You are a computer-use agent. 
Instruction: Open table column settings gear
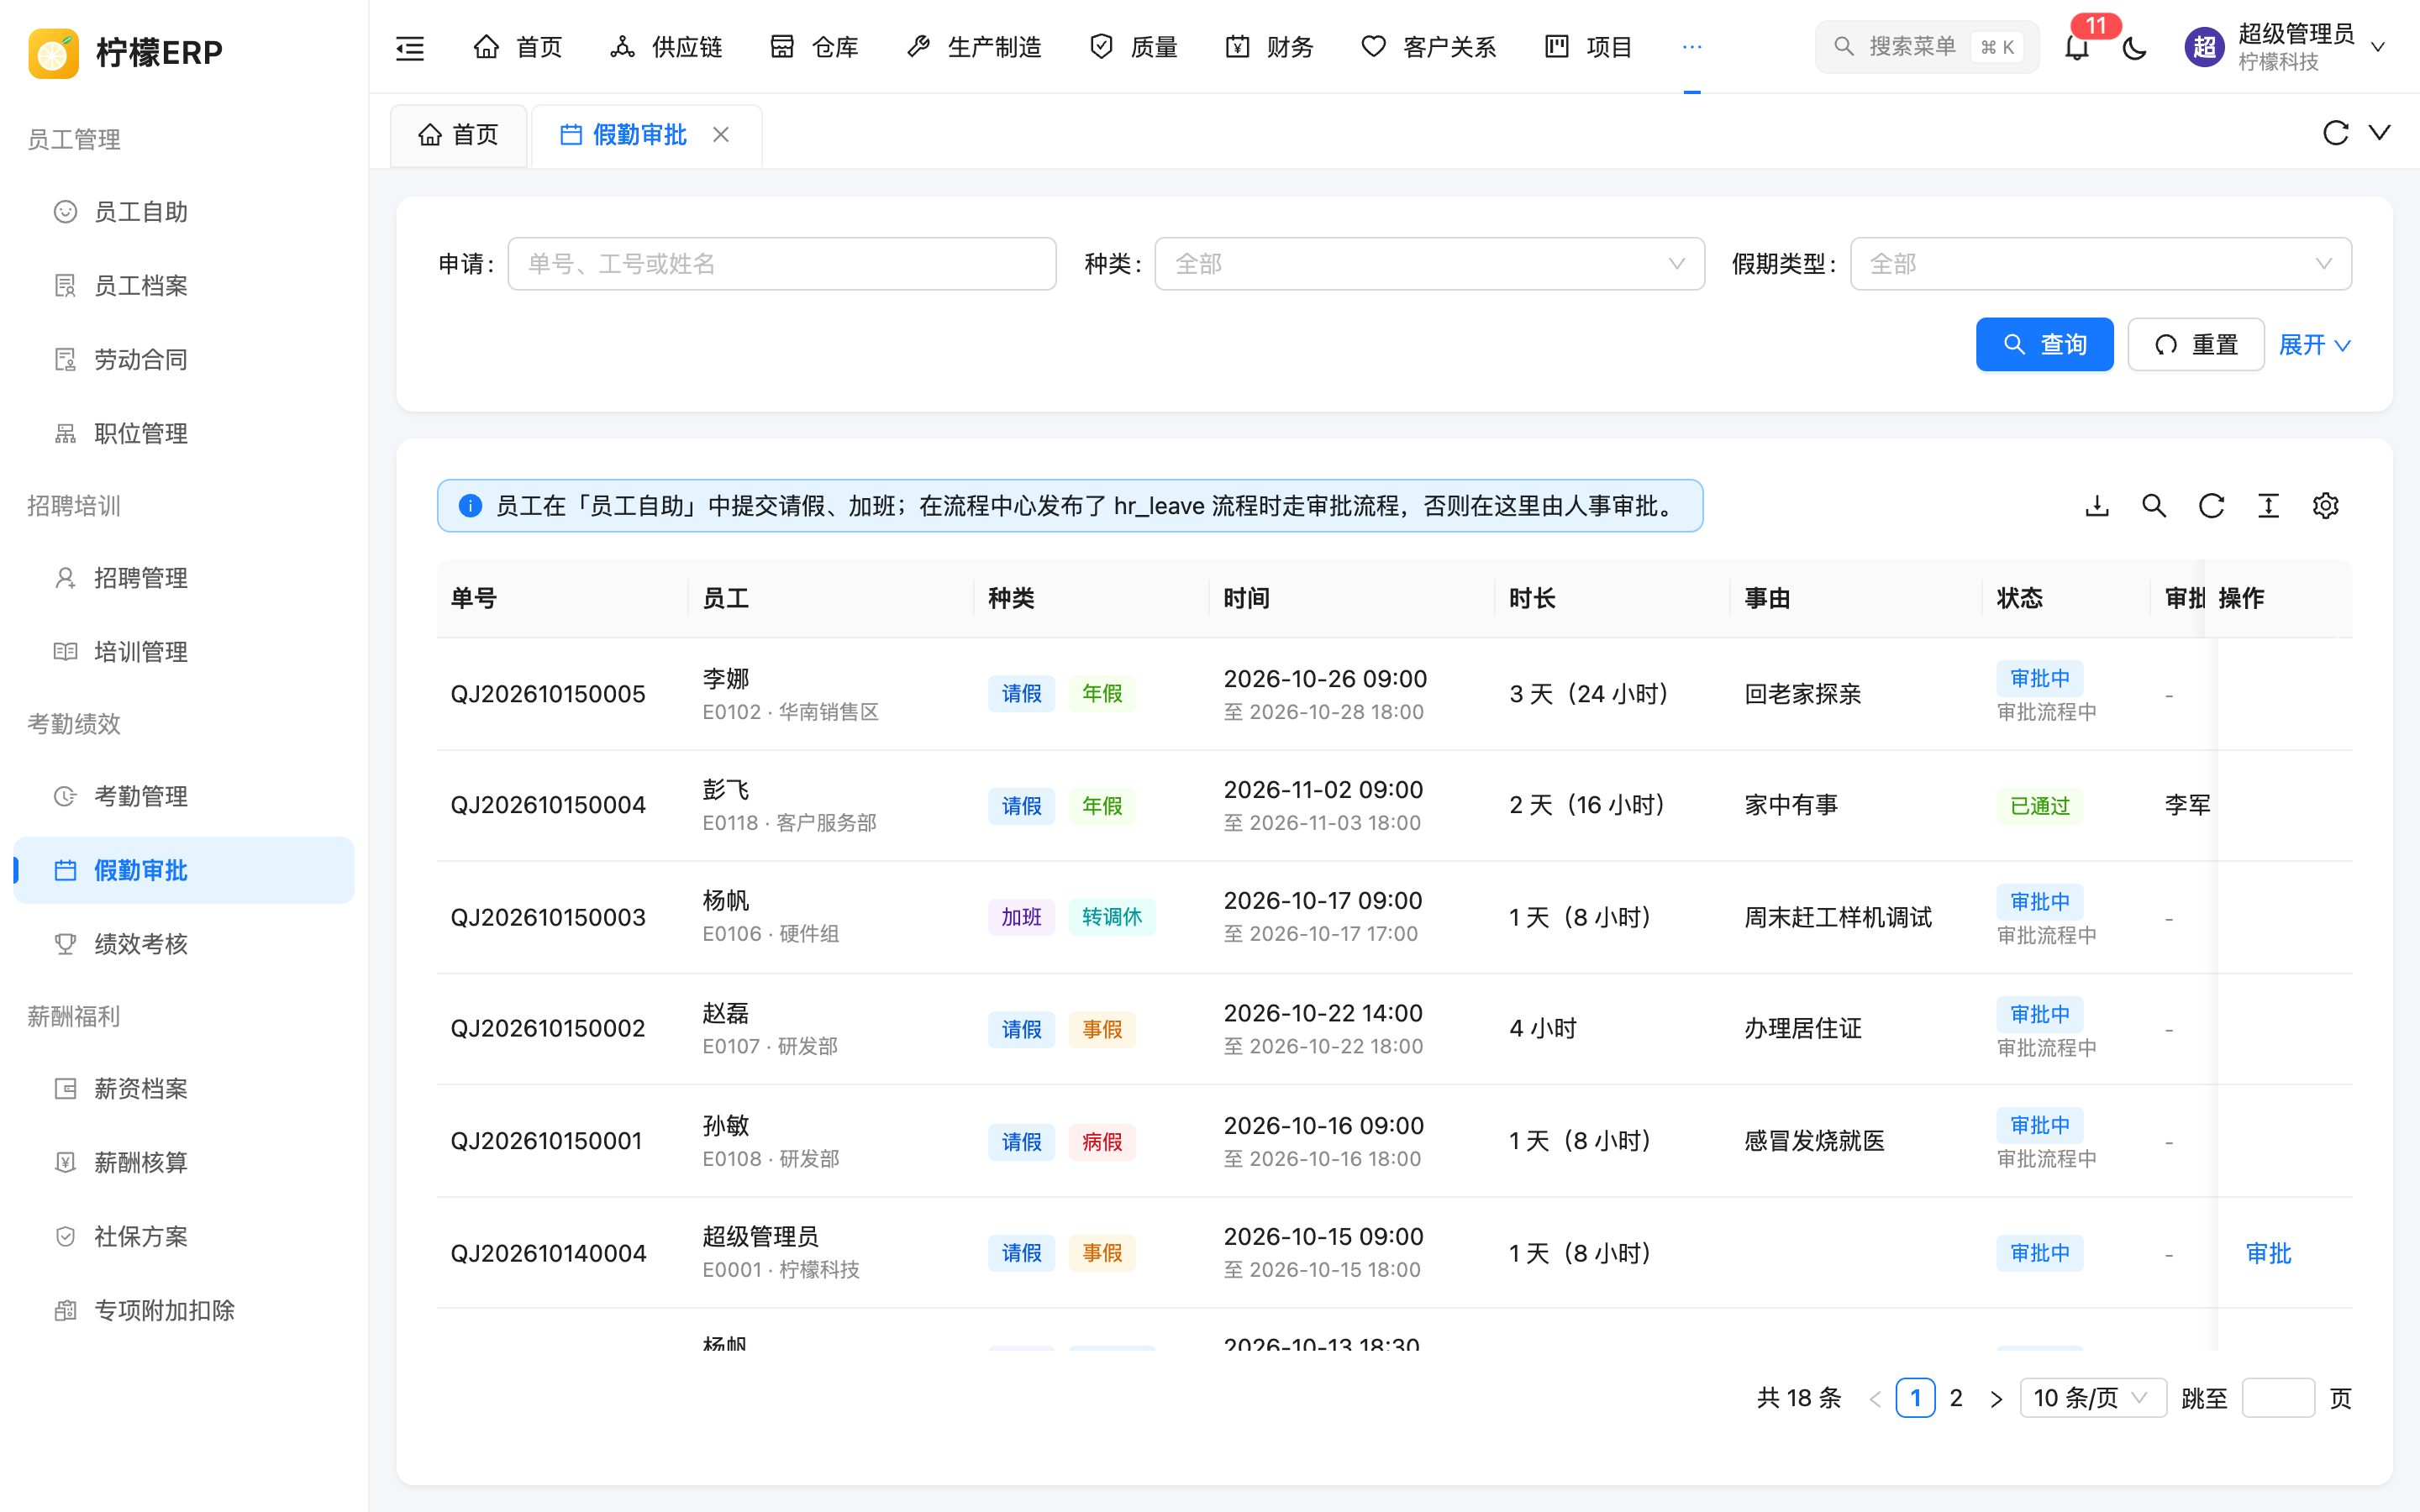tap(2325, 506)
